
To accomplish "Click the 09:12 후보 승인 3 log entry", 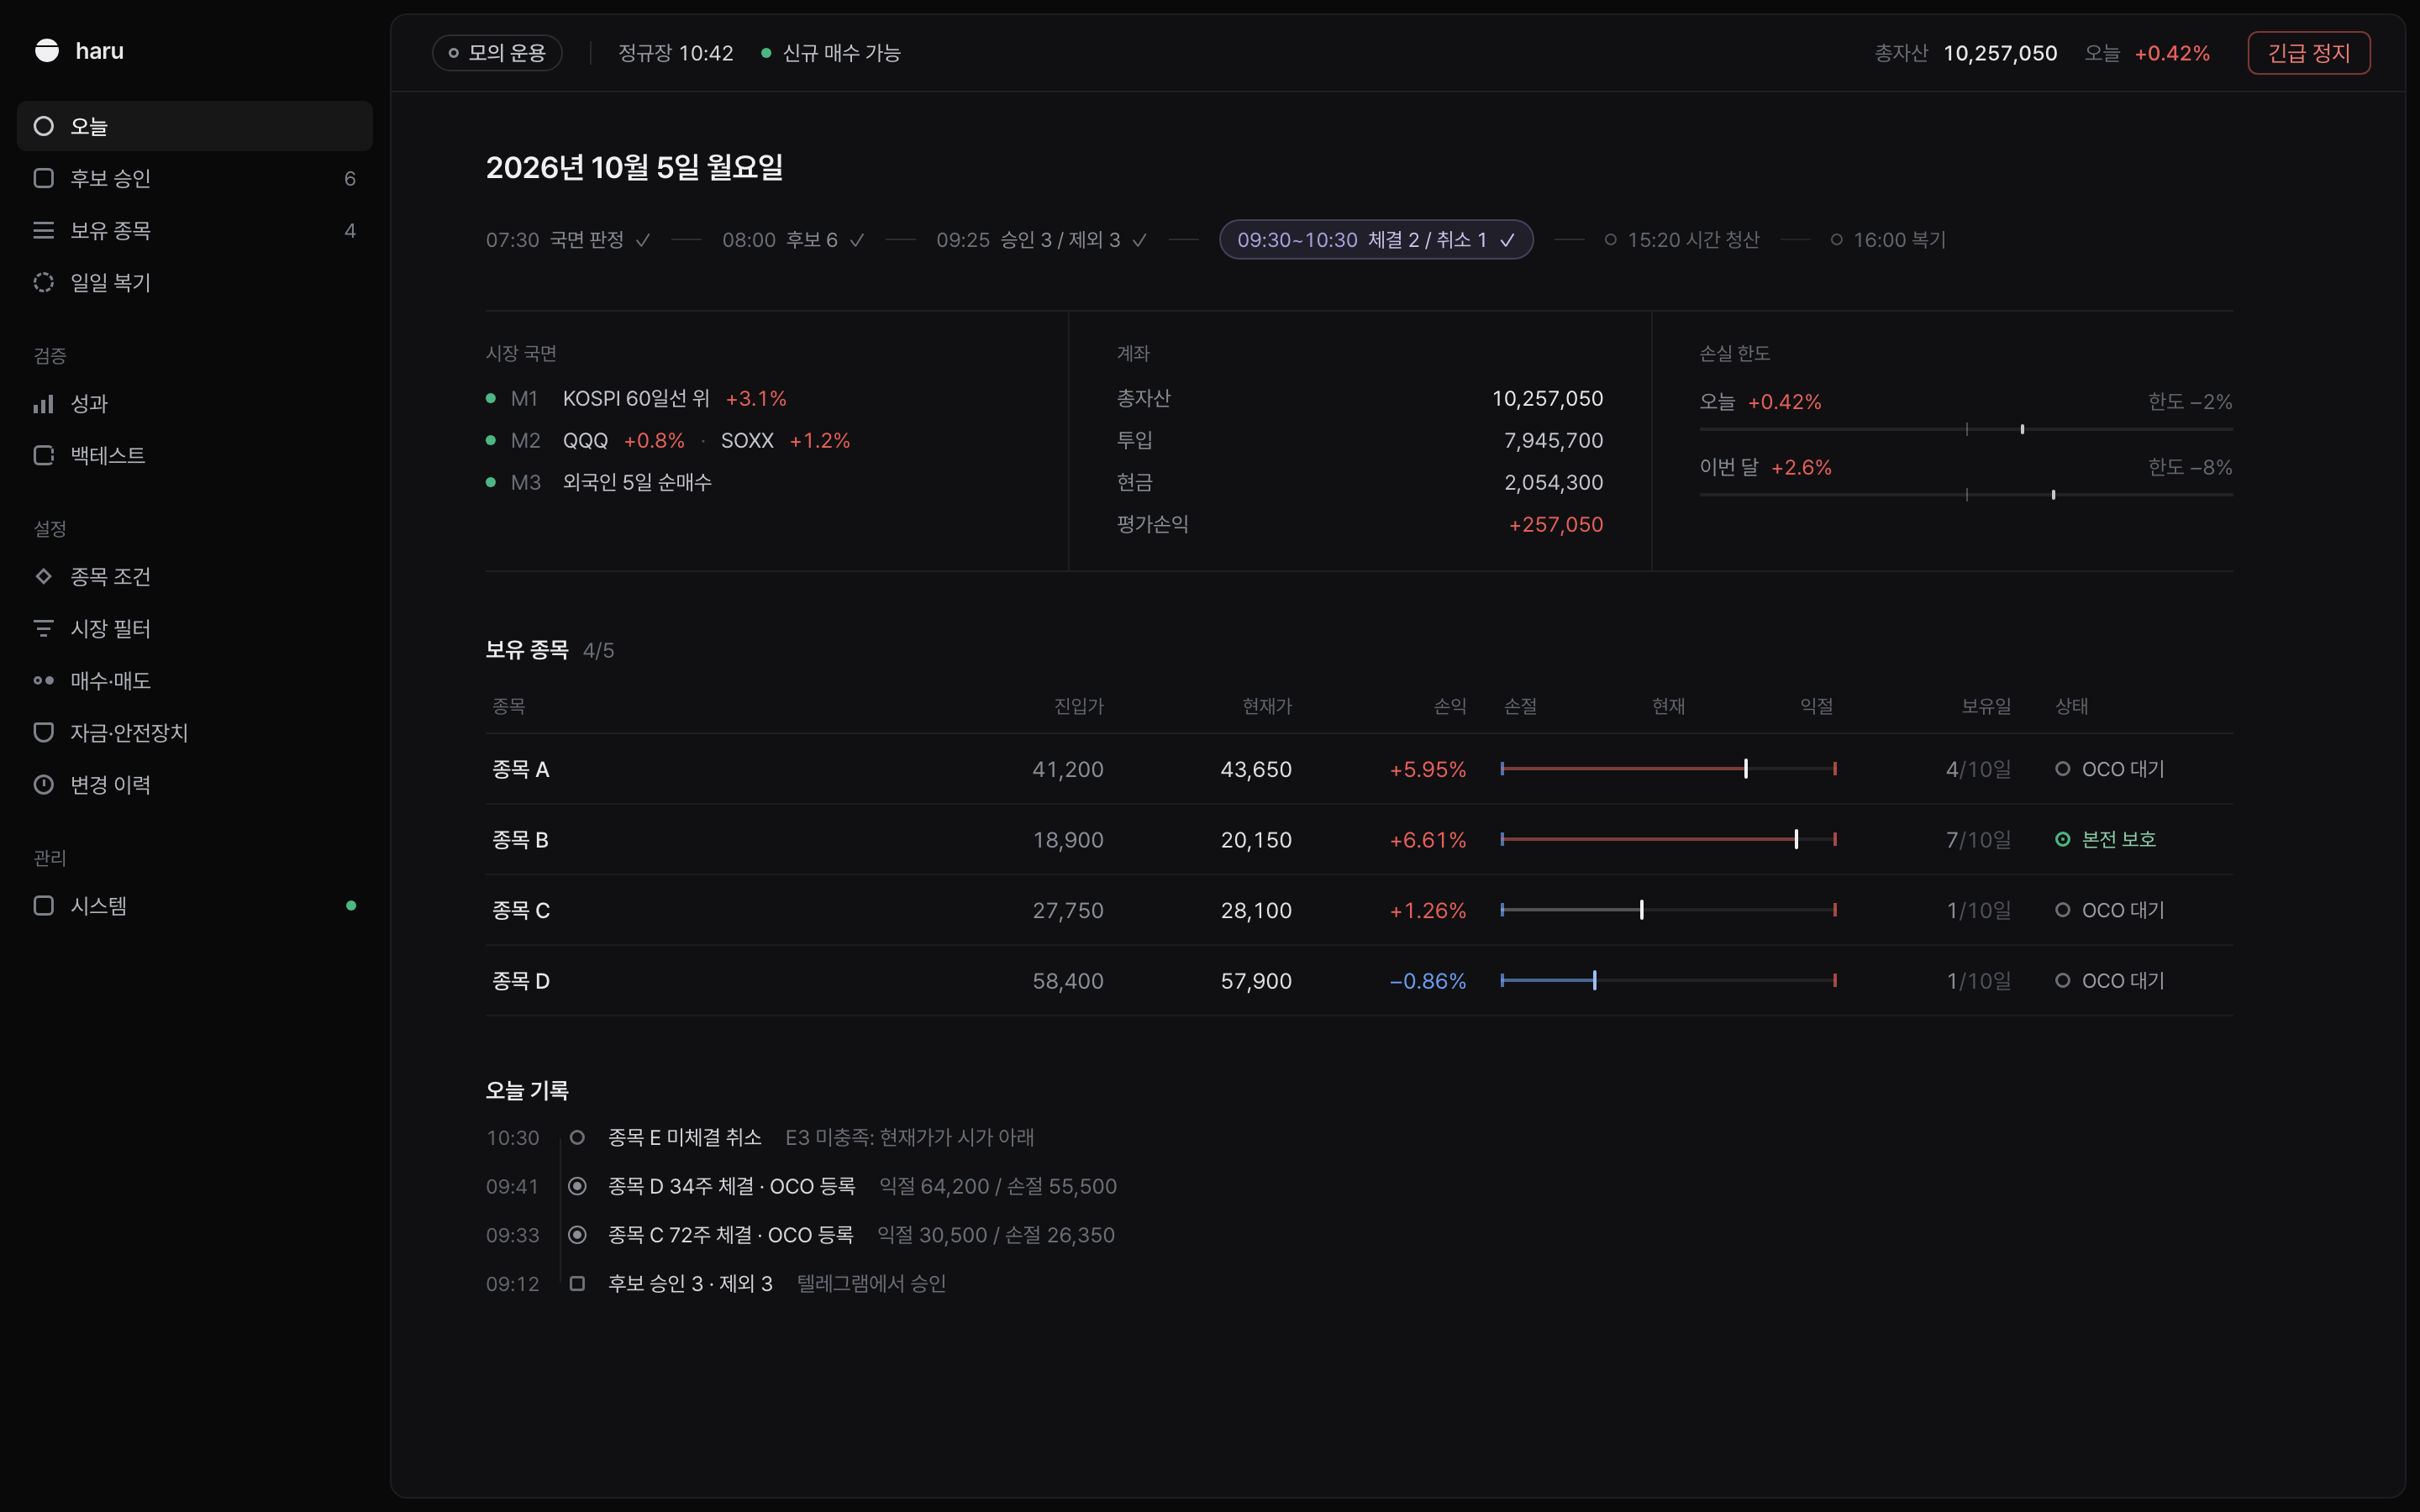I will tap(716, 1284).
